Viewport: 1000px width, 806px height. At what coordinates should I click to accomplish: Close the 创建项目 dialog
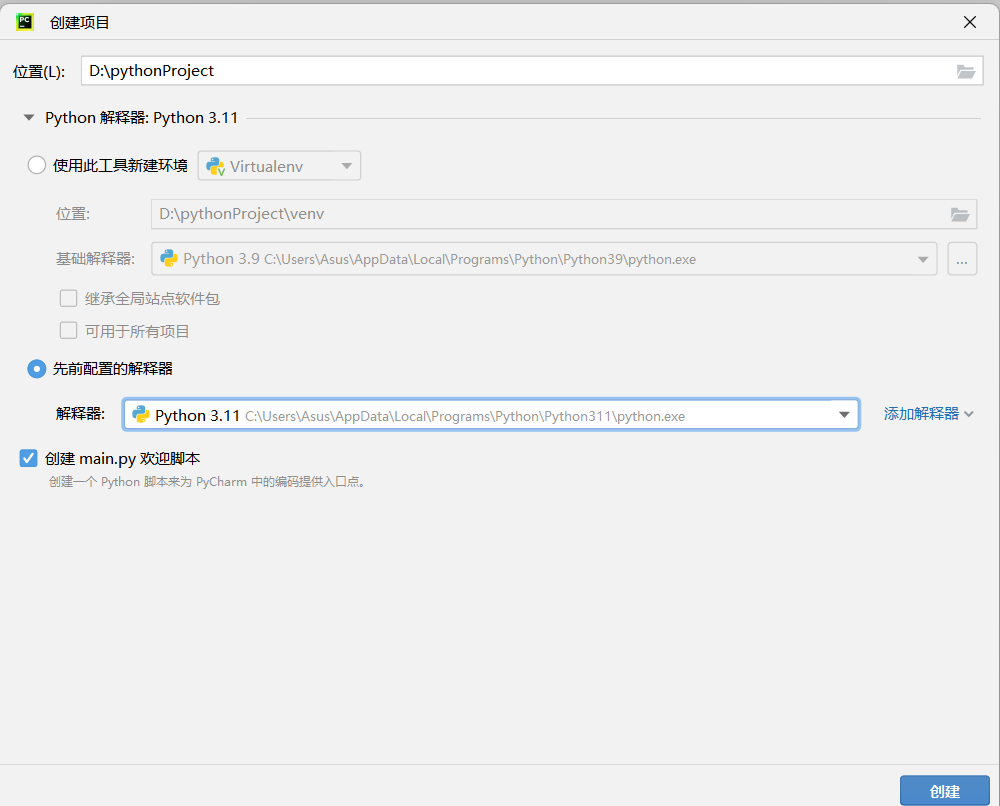969,22
